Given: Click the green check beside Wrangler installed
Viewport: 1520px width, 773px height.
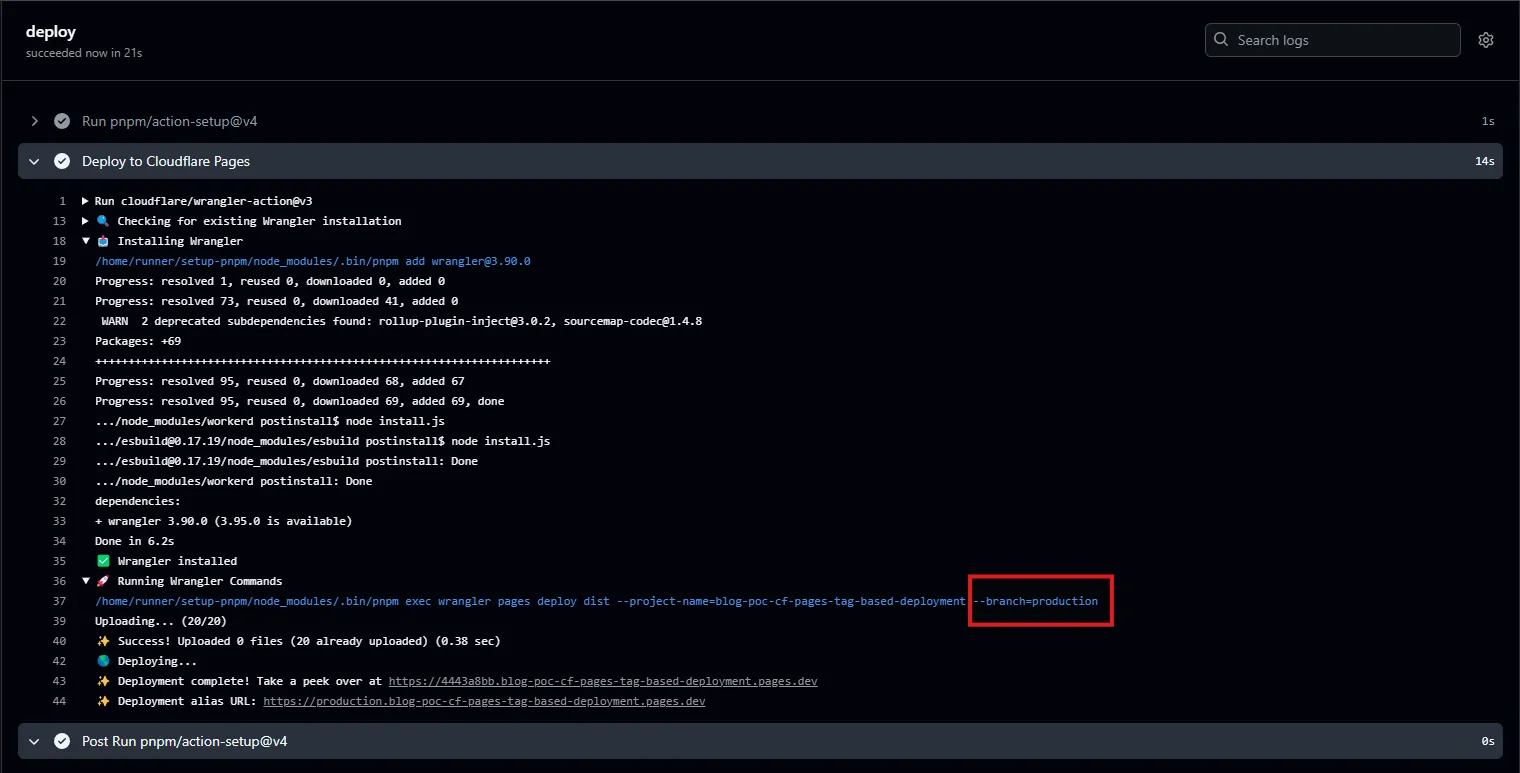Looking at the screenshot, I should (102, 560).
